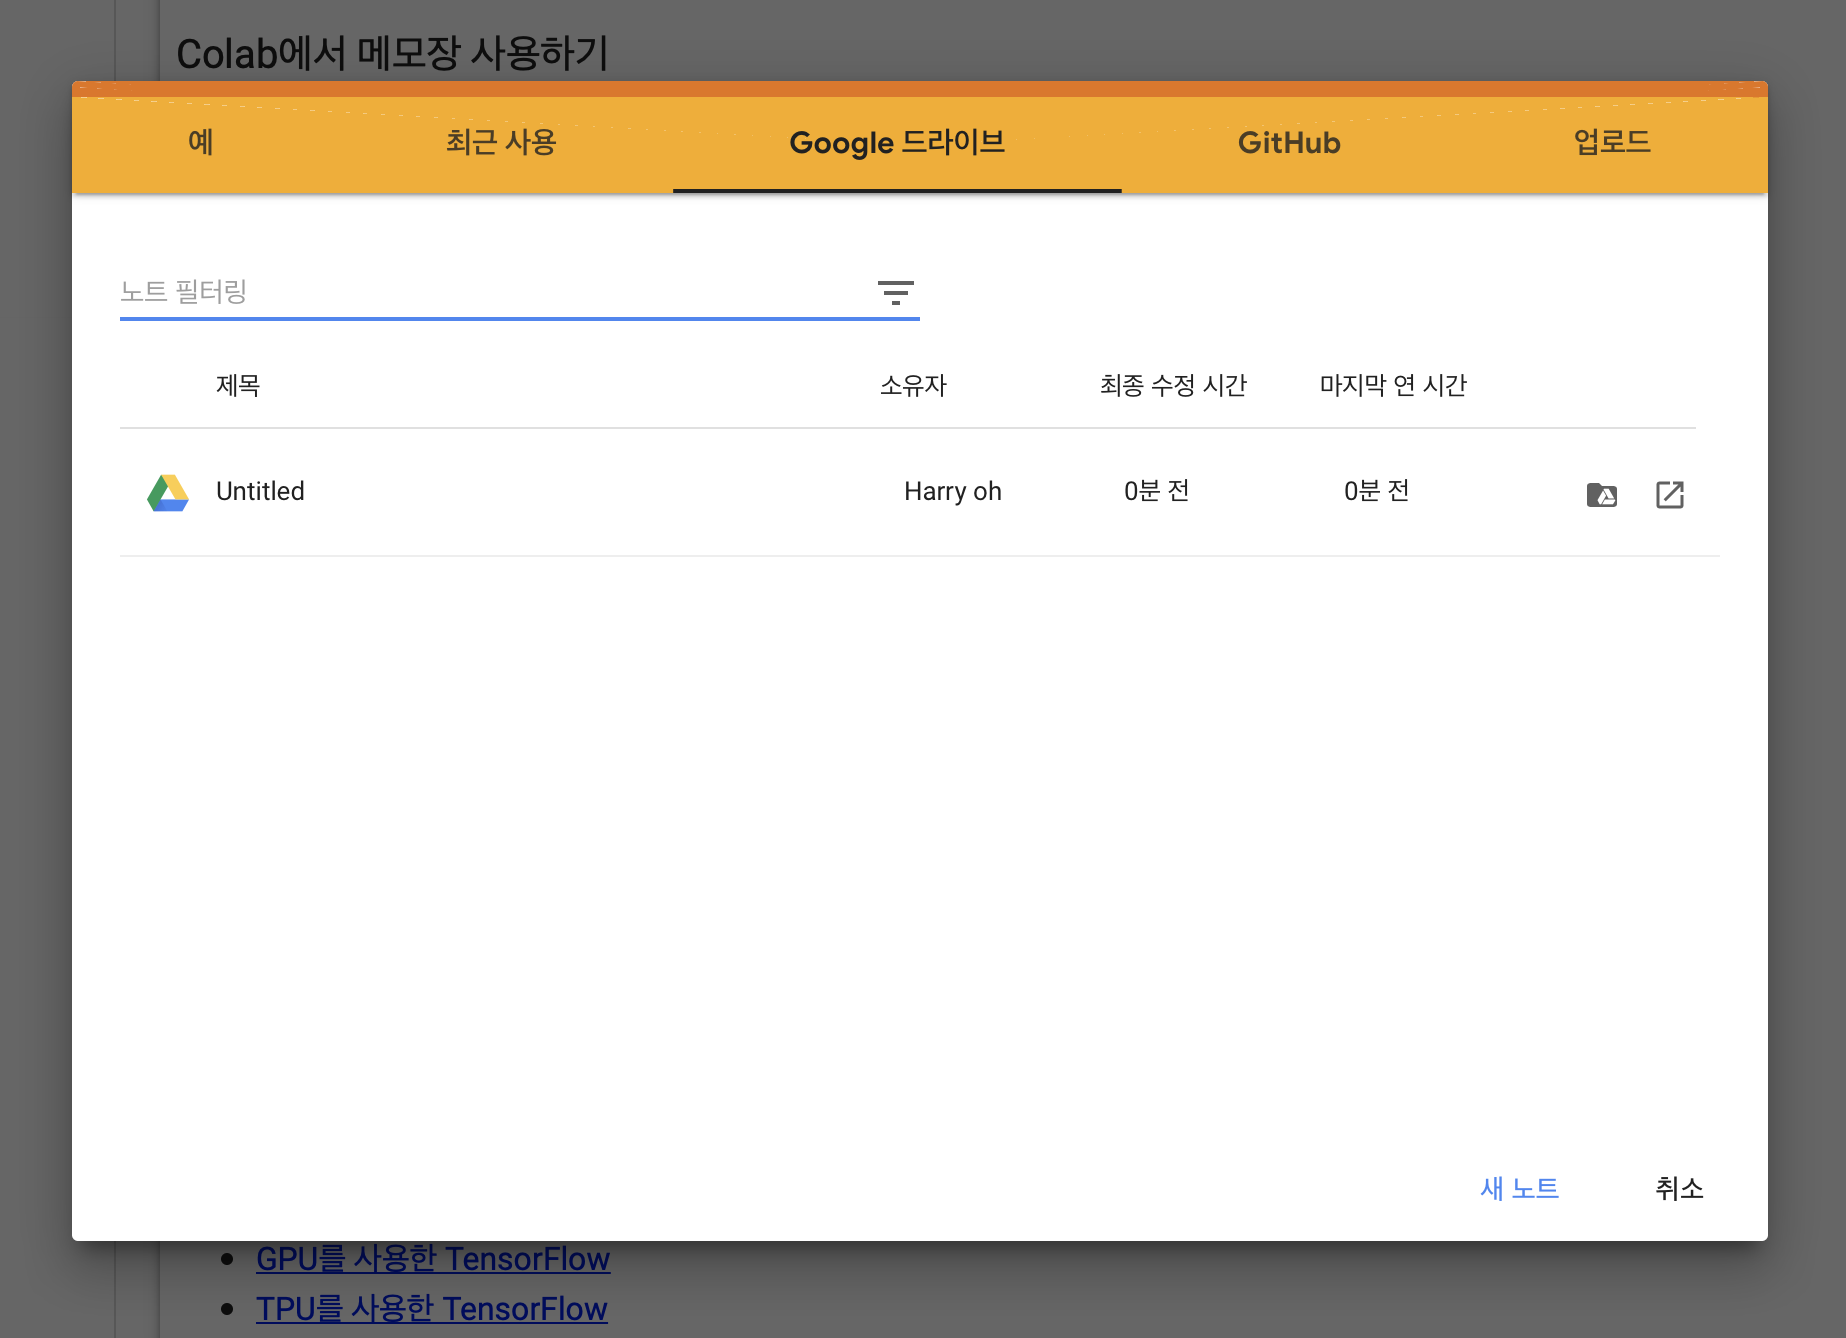The image size is (1846, 1338).
Task: Open the Untitled notebook
Action: point(260,491)
